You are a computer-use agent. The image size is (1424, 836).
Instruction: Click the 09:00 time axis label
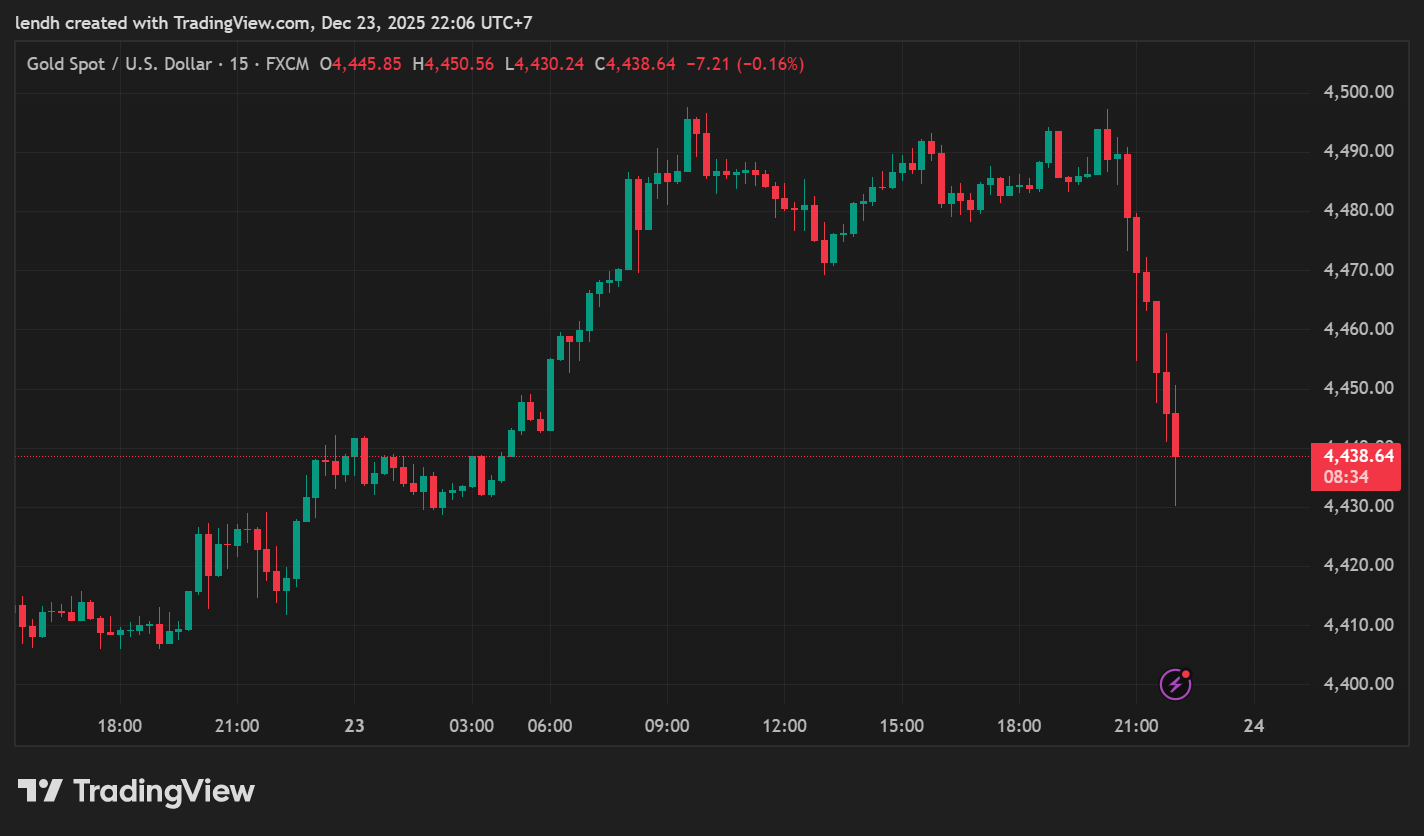pos(667,726)
